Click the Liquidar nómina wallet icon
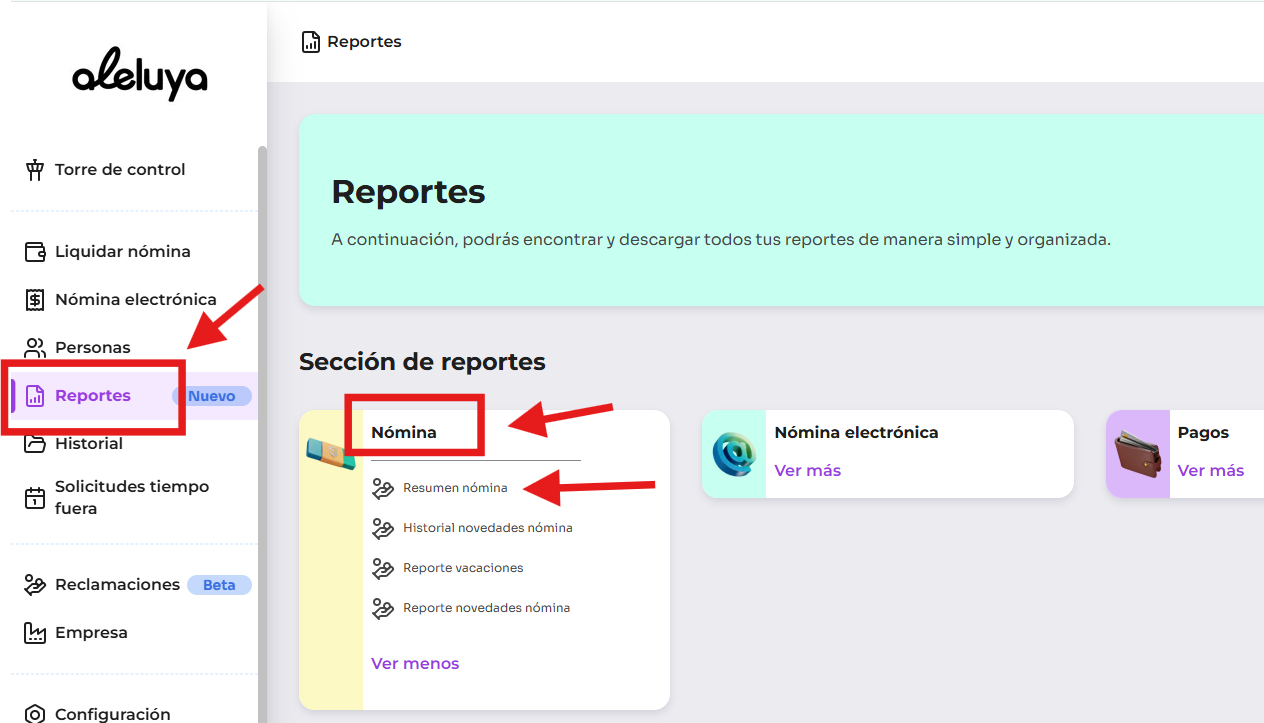 pos(36,252)
